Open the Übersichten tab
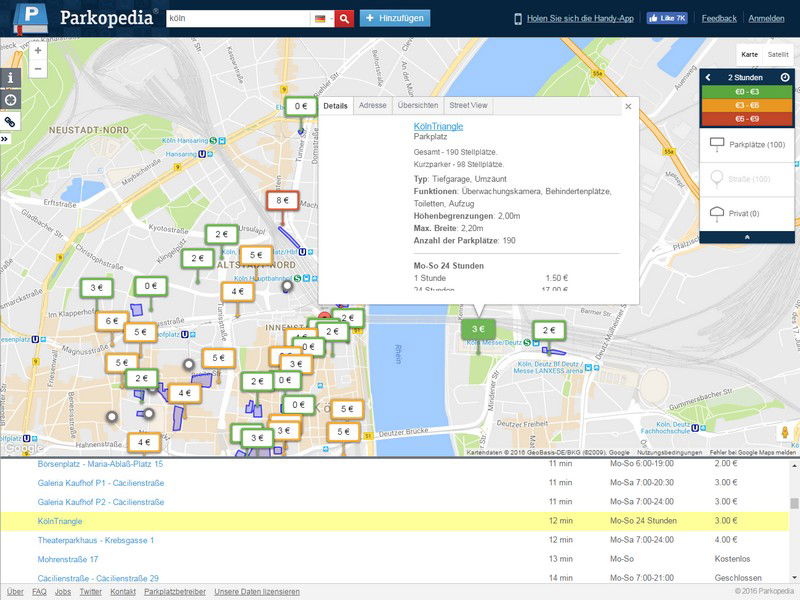 (x=418, y=106)
